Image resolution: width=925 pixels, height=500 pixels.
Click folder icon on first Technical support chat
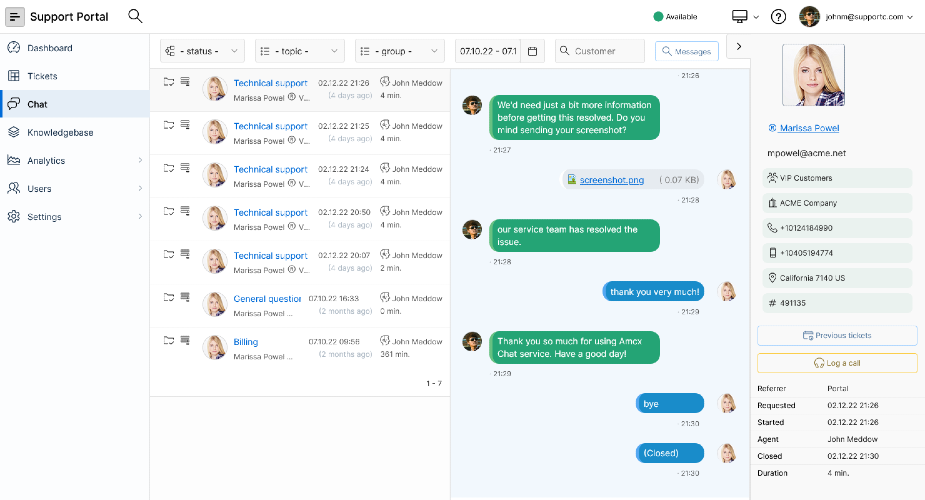169,82
